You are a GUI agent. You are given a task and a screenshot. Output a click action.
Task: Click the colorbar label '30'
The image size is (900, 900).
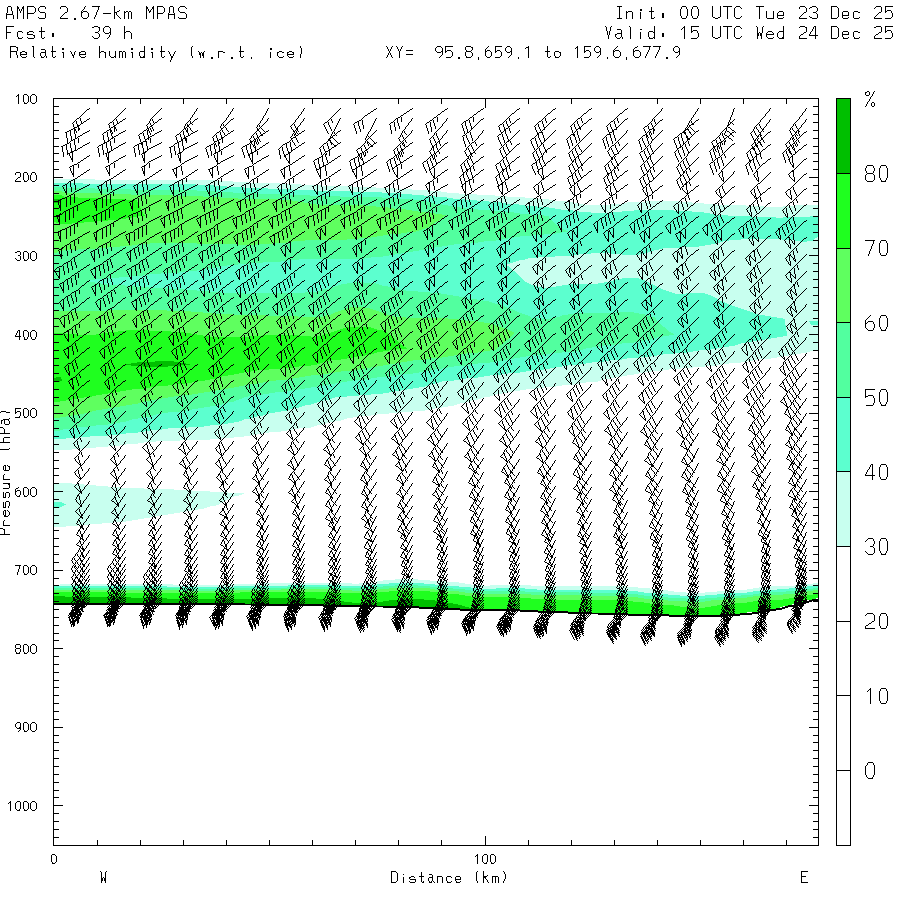click(x=876, y=547)
